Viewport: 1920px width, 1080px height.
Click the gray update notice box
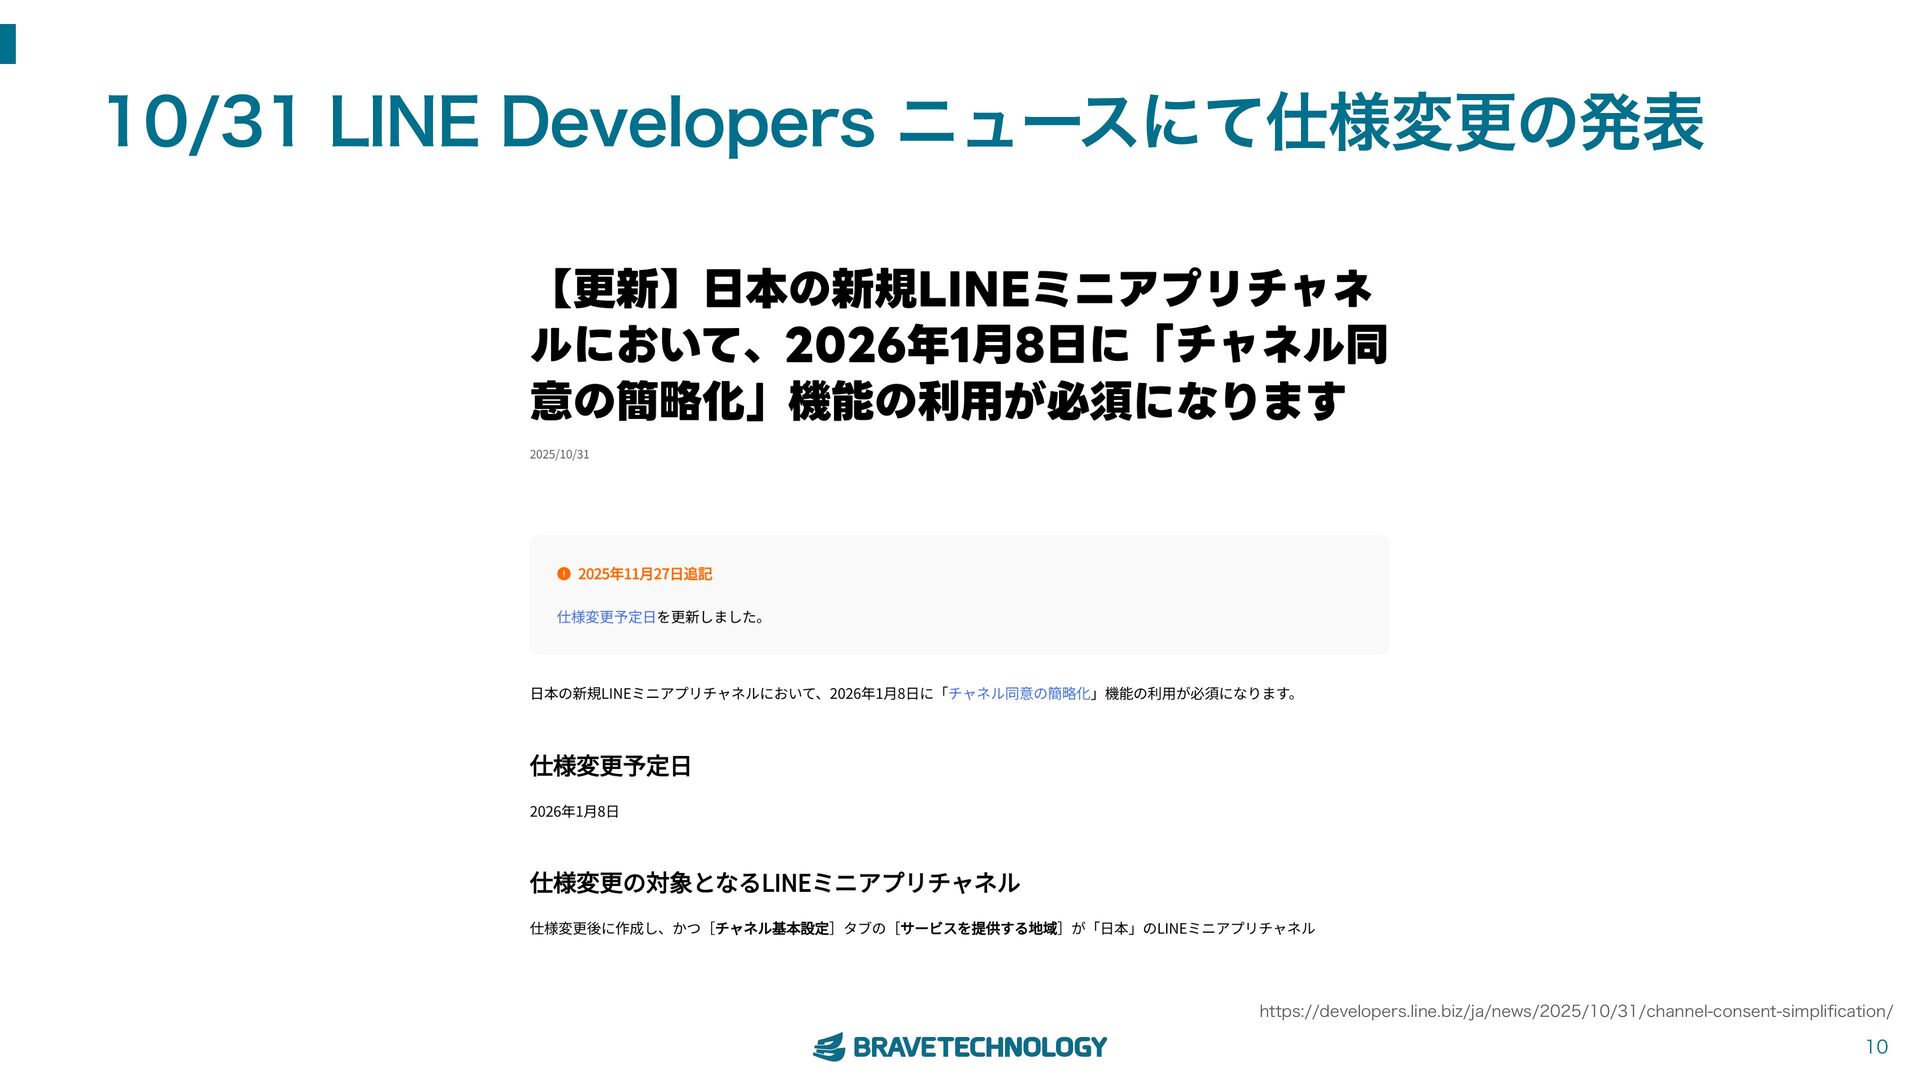tap(1100, 595)
